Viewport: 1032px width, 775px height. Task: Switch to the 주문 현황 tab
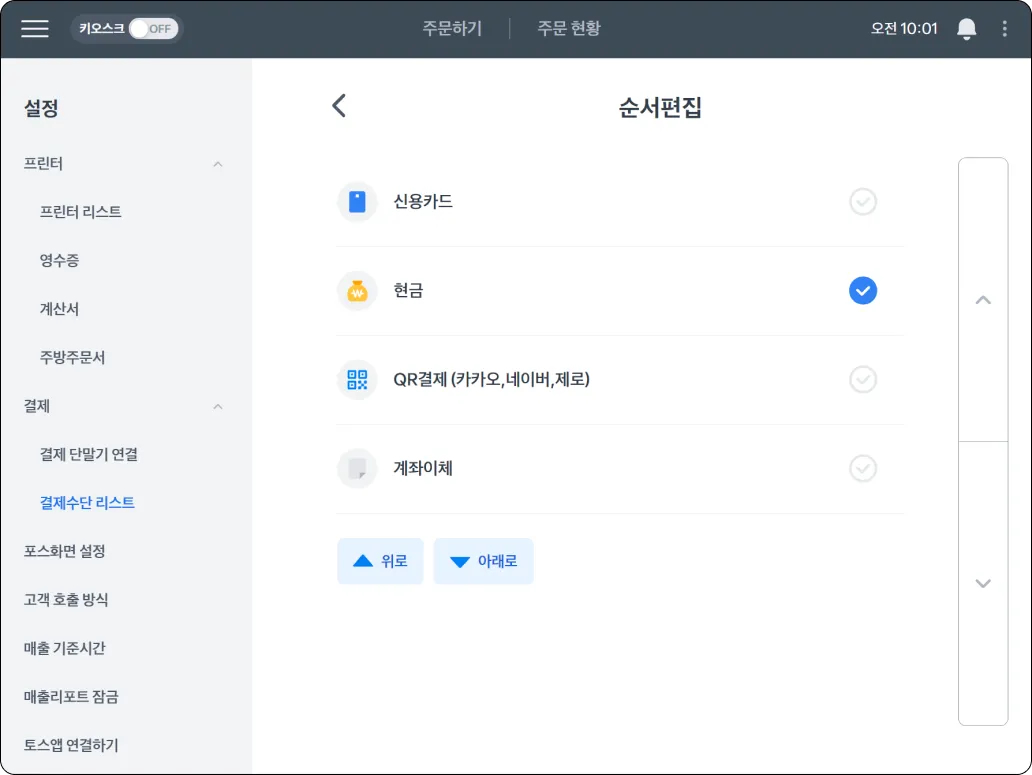(568, 29)
